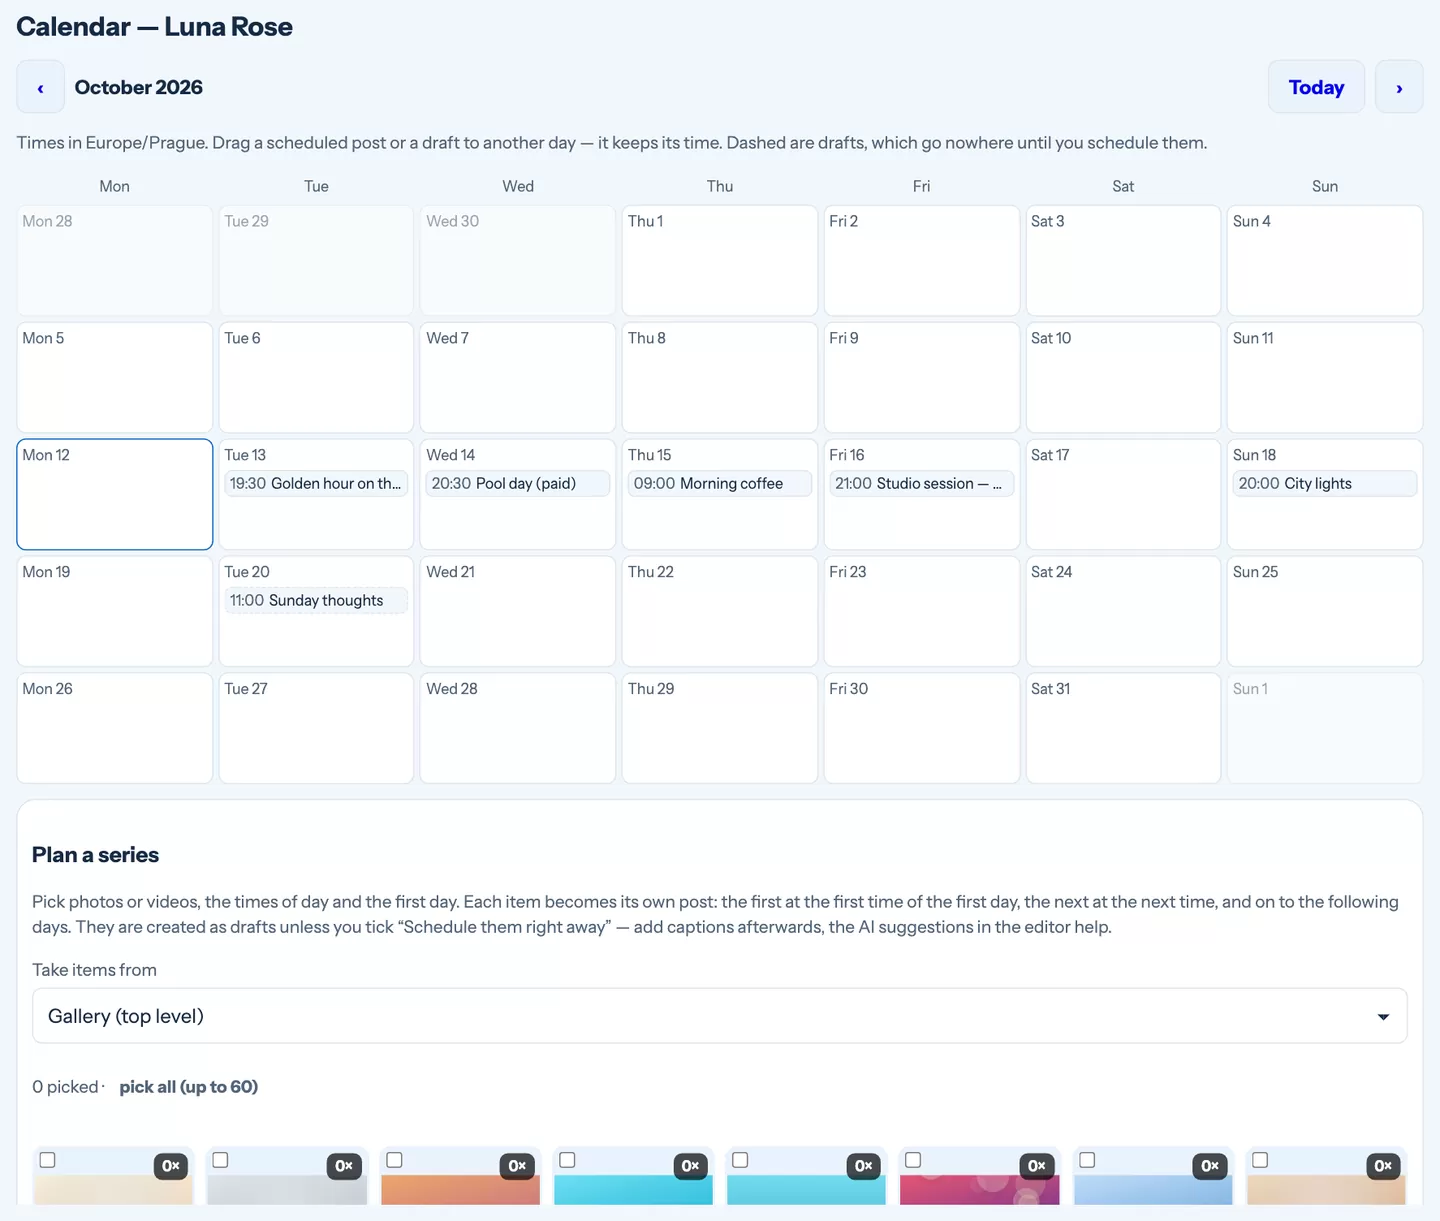Open the 19:30 Golden hour post on Tue 13
1440x1221 pixels.
point(316,483)
